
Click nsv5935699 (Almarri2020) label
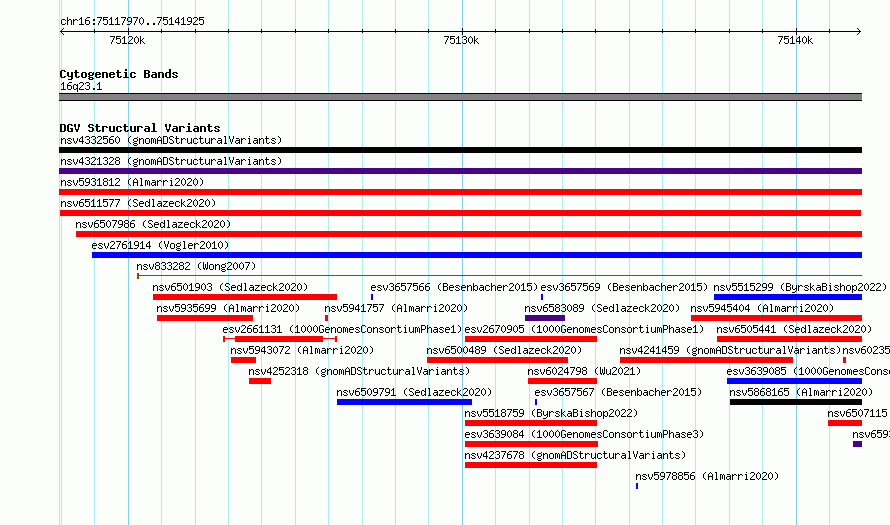pyautogui.click(x=228, y=308)
